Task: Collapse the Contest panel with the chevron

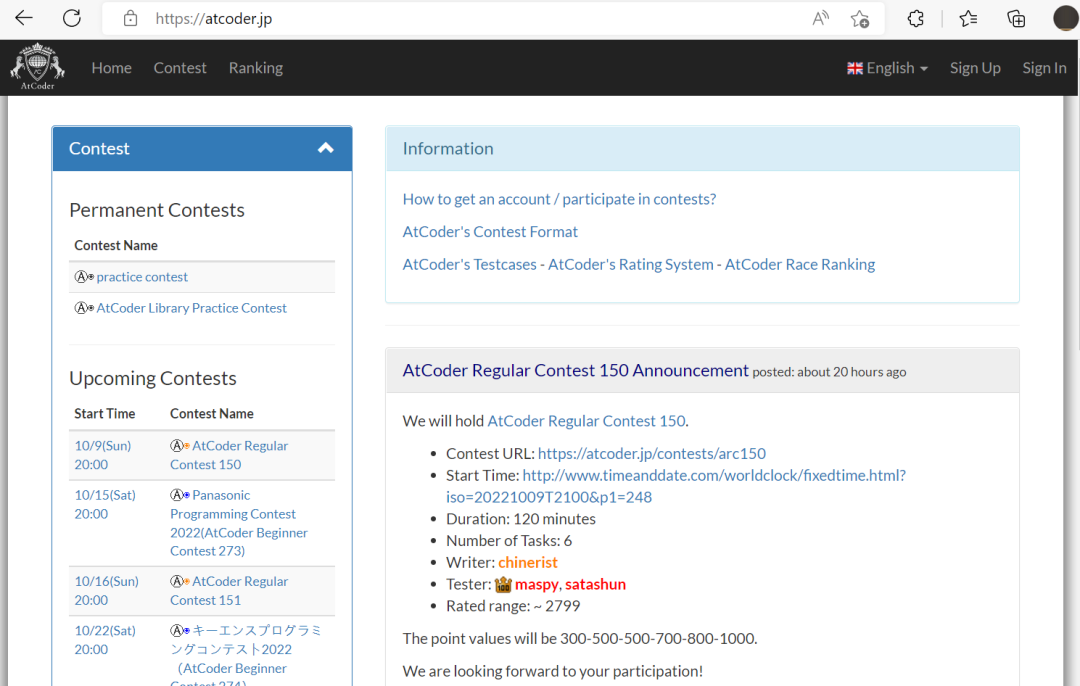Action: tap(326, 148)
